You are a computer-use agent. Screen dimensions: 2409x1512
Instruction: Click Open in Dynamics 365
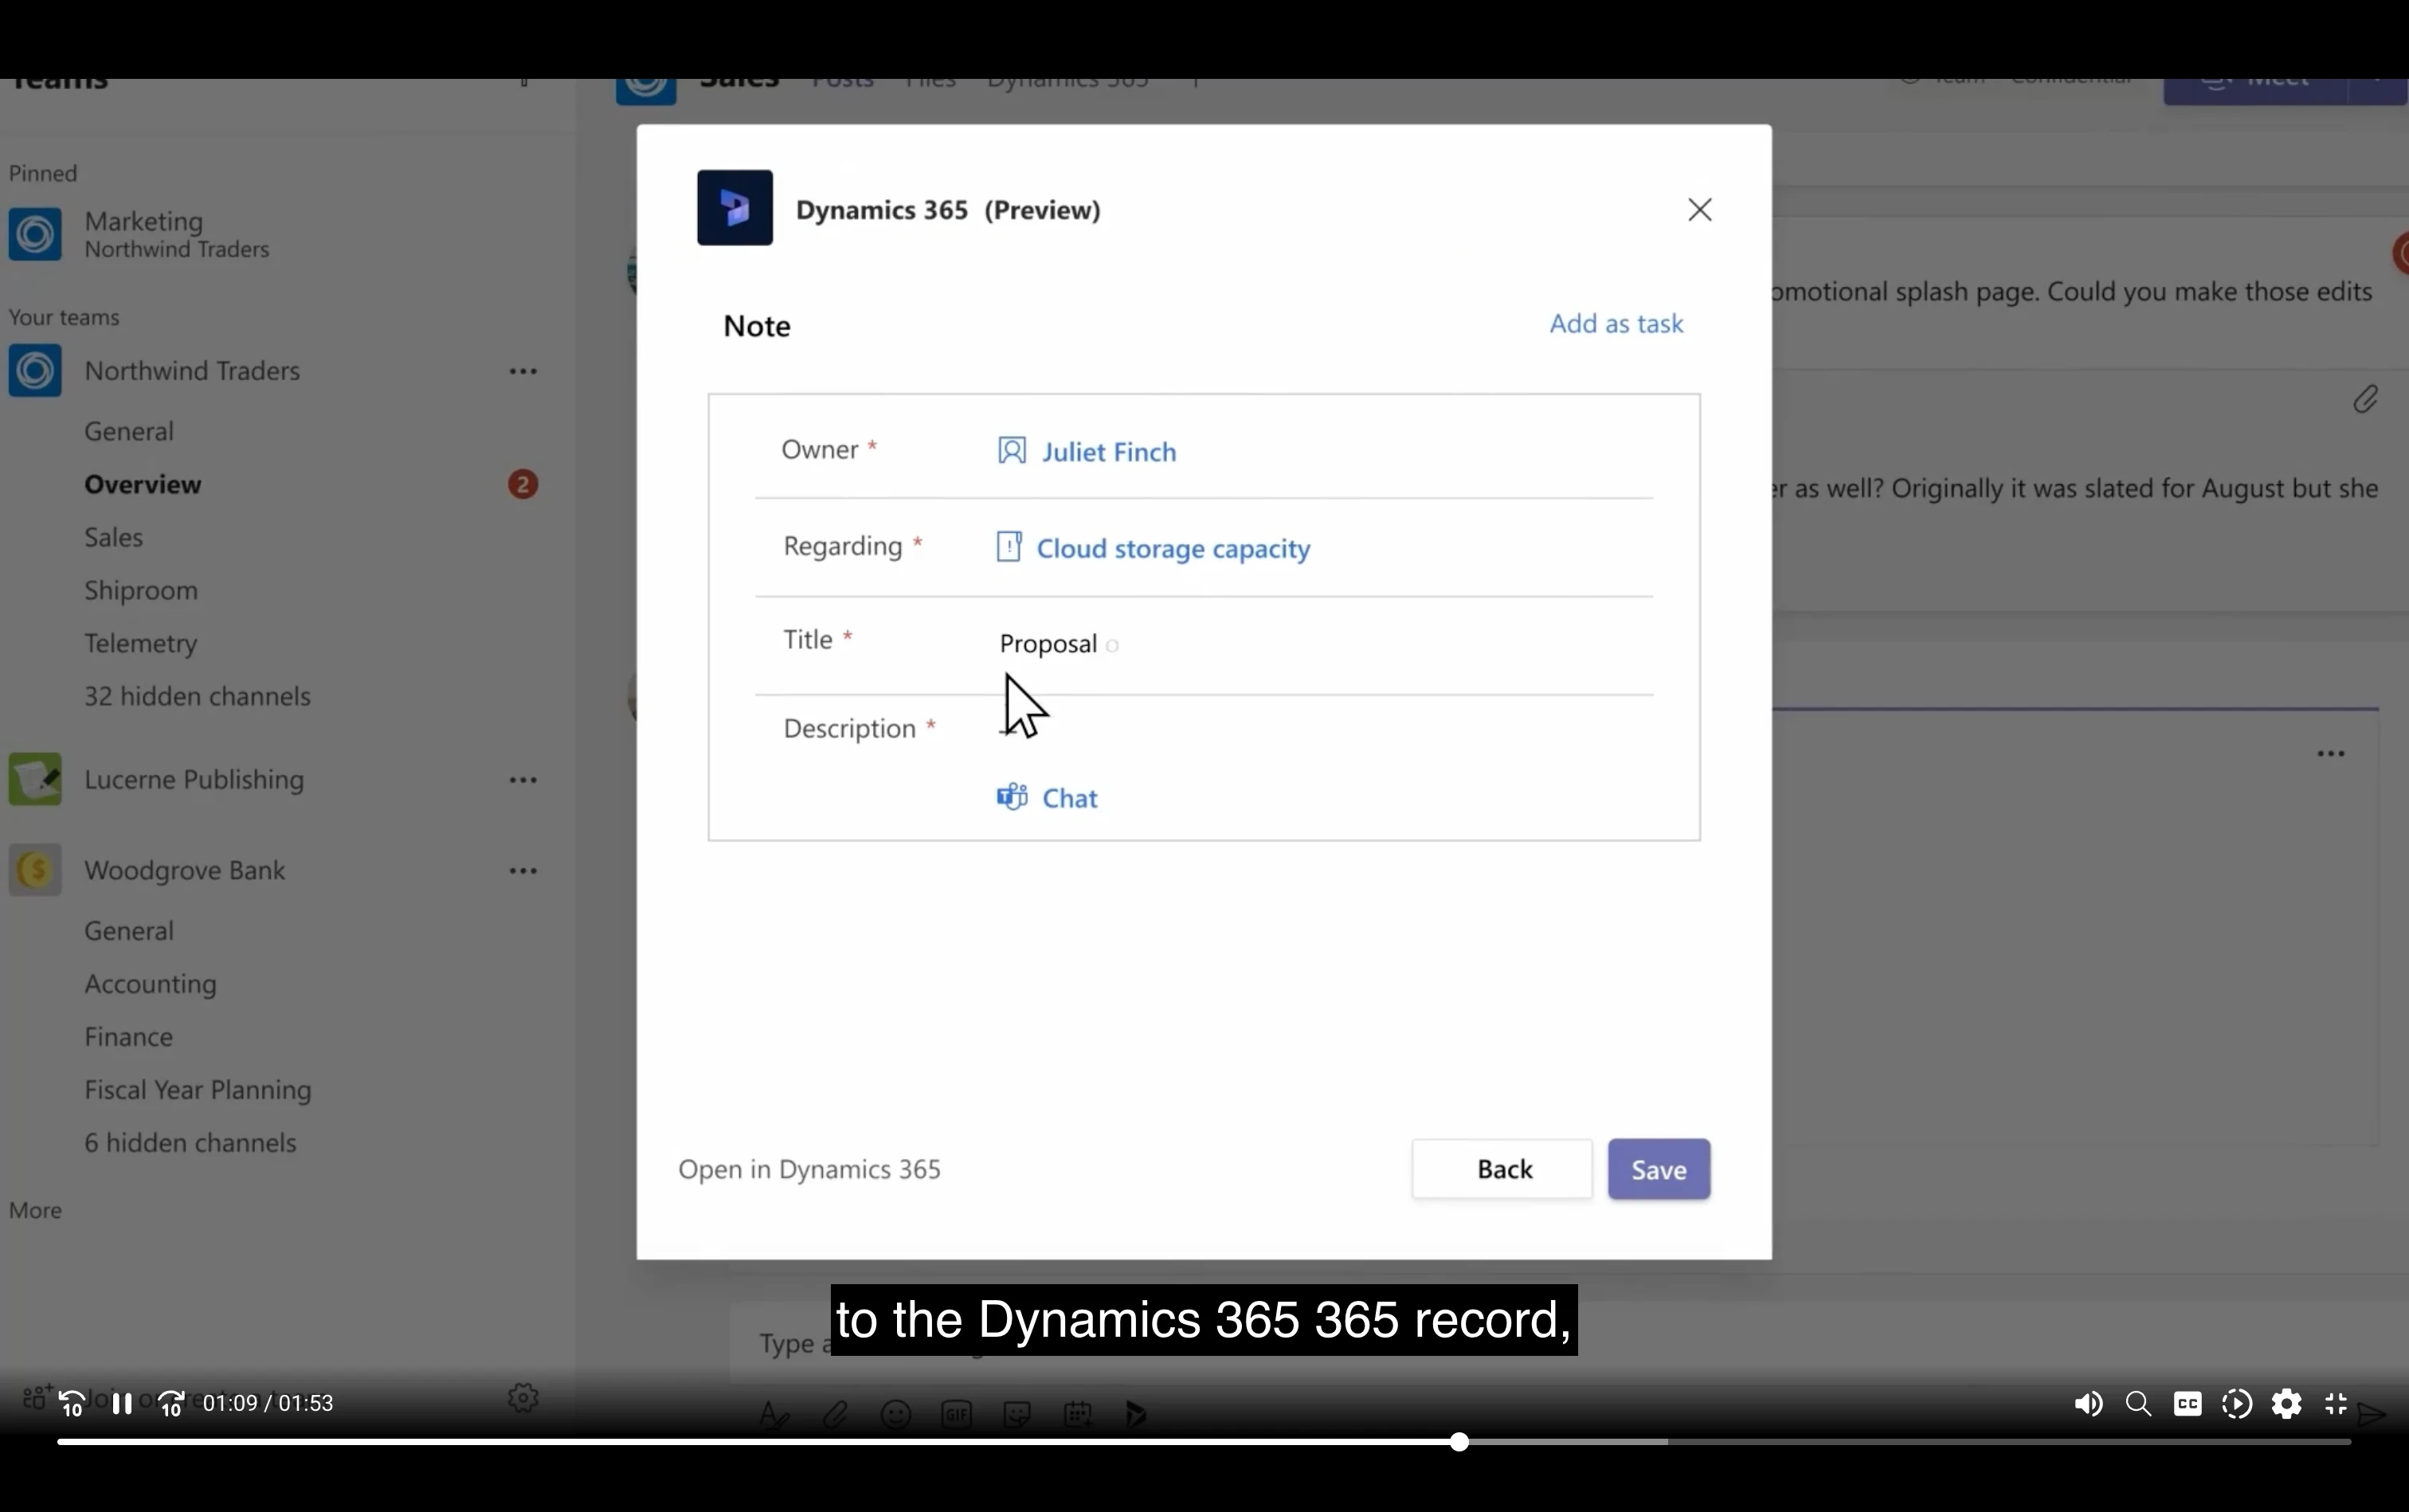click(809, 1170)
